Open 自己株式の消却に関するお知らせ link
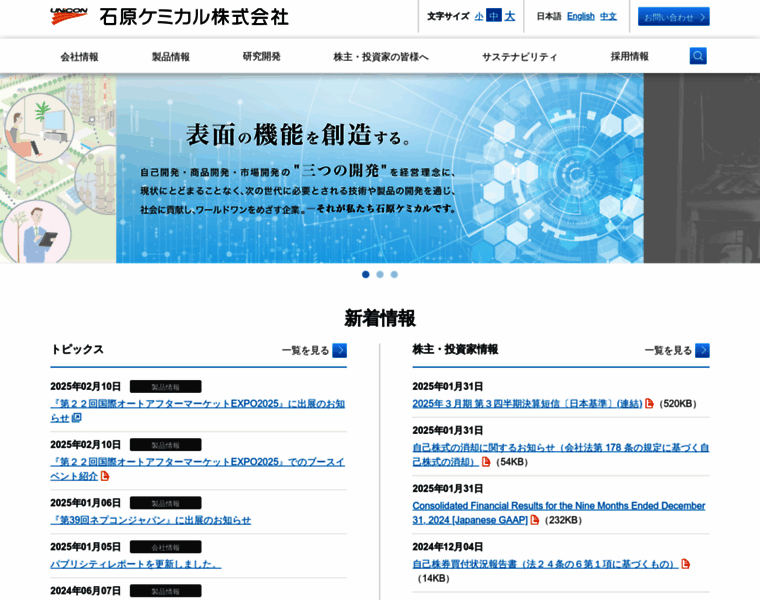The height and width of the screenshot is (600, 760). [x=560, y=454]
